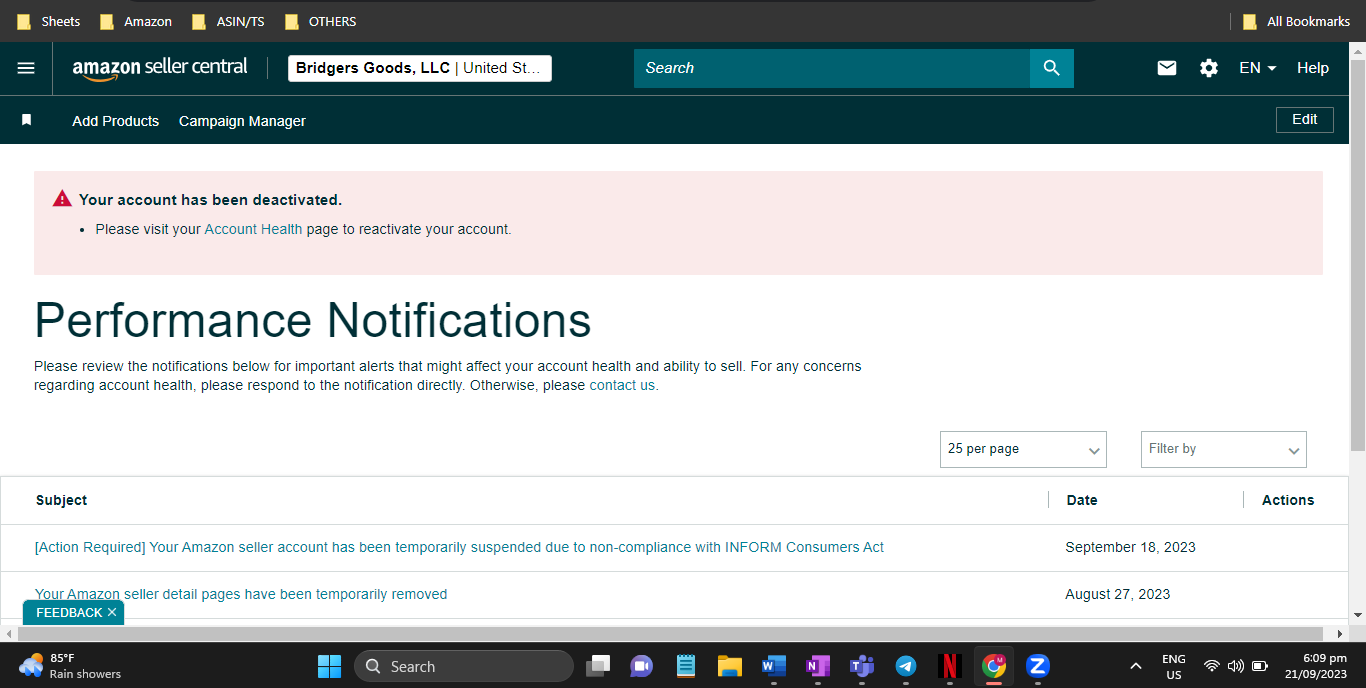Open the Notepad app in the taskbar
This screenshot has height=688, width=1366.
685,666
